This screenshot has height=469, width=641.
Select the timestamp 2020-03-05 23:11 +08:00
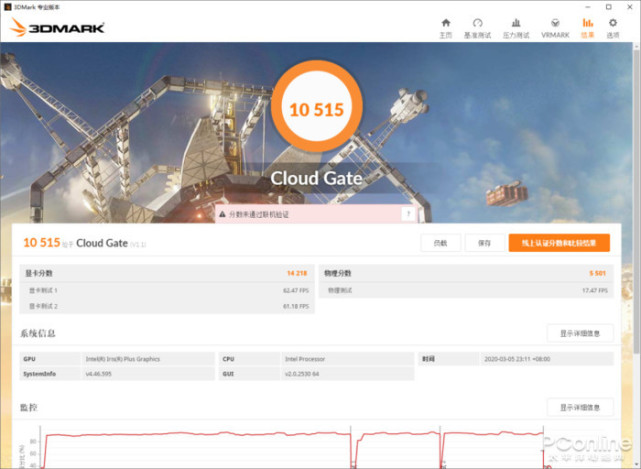click(x=517, y=359)
